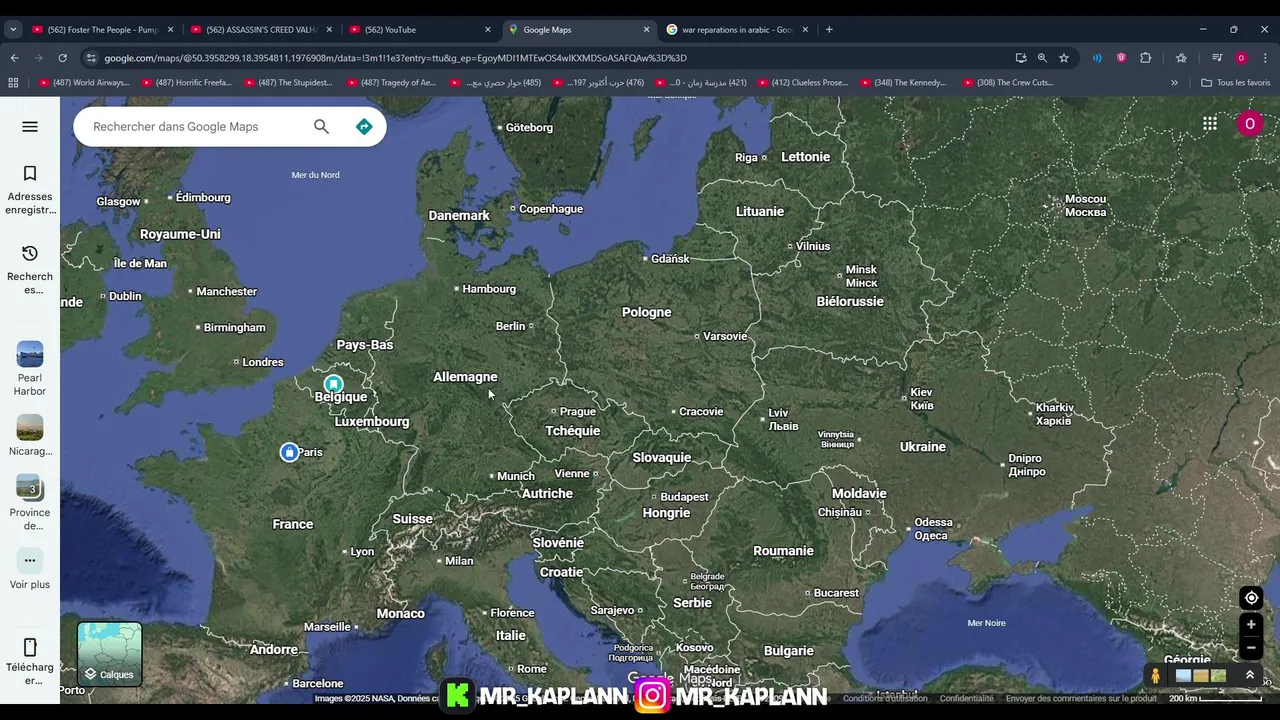Viewport: 1280px width, 720px height.
Task: Open first imagery thumbnail beside the pegman
Action: 1183,676
